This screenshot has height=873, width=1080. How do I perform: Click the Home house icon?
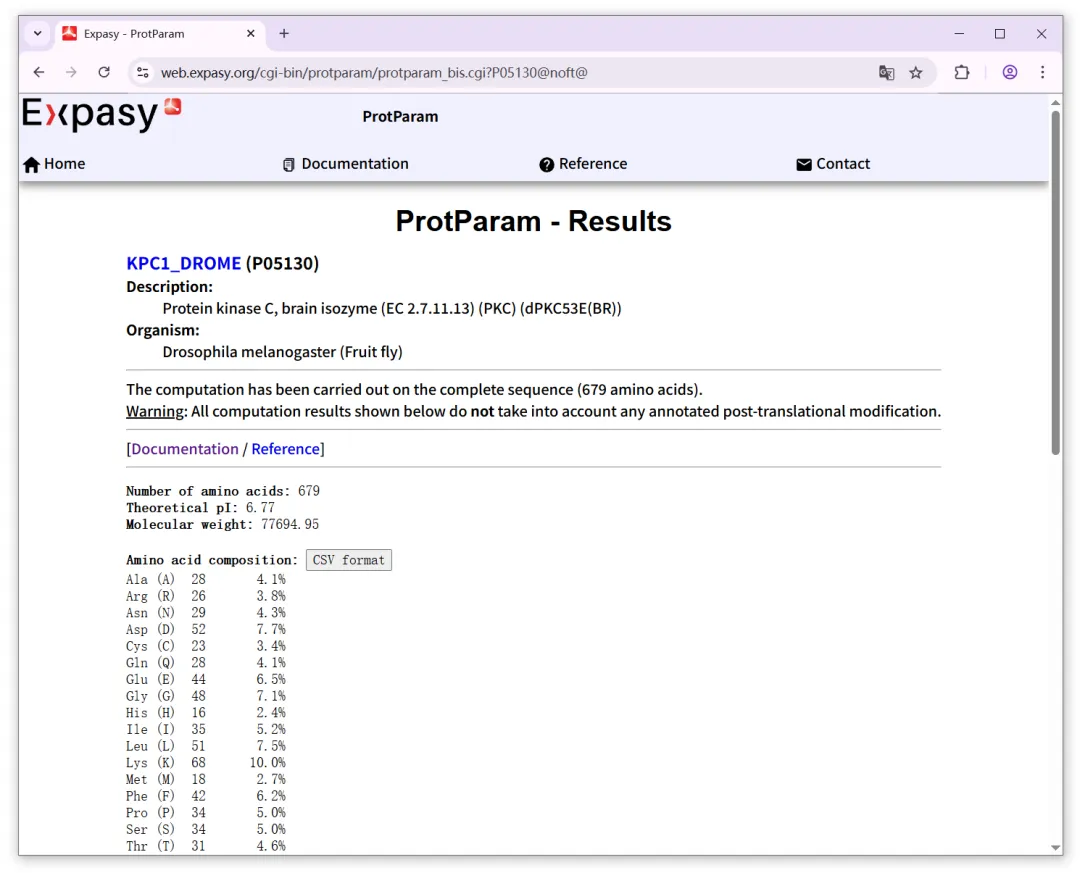[x=32, y=165]
